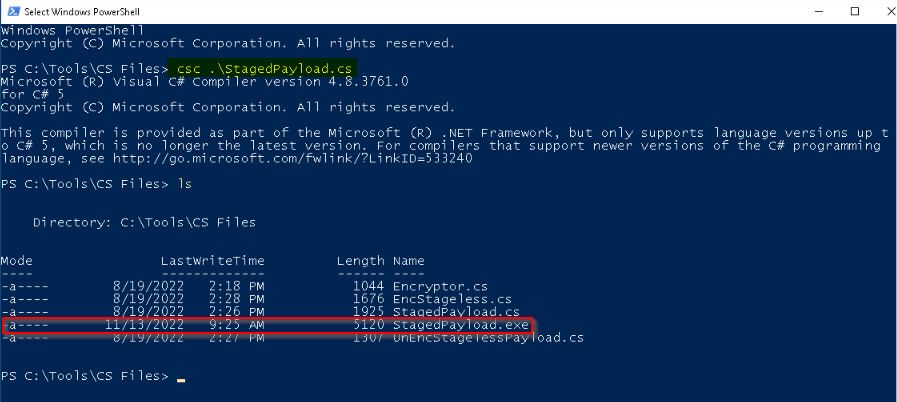
Task: Click the window title 'Select Windows PowerShell'
Action: click(82, 11)
